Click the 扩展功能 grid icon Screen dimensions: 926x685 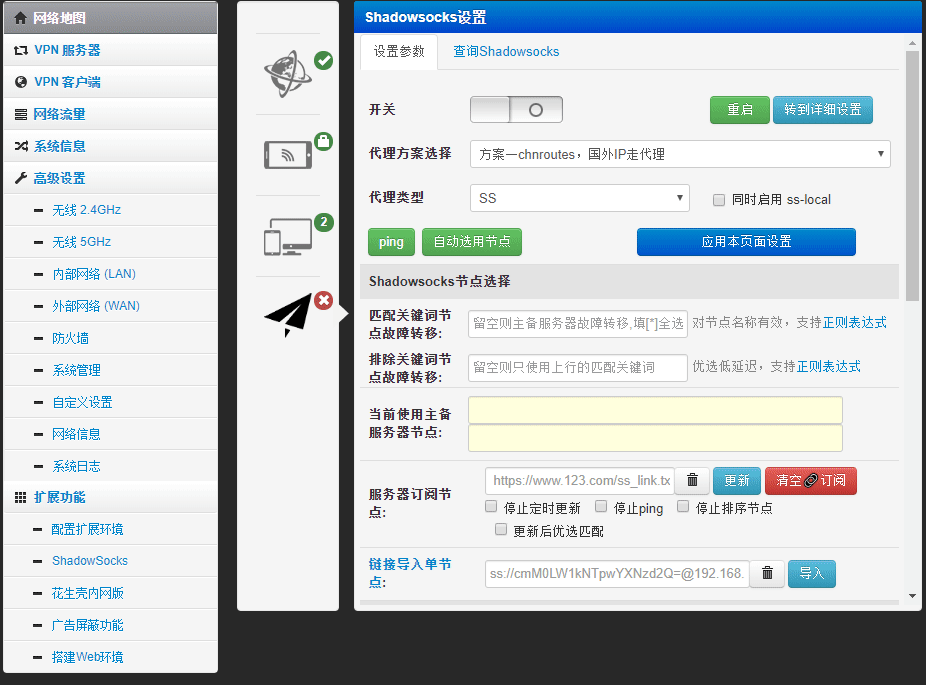click(x=21, y=497)
